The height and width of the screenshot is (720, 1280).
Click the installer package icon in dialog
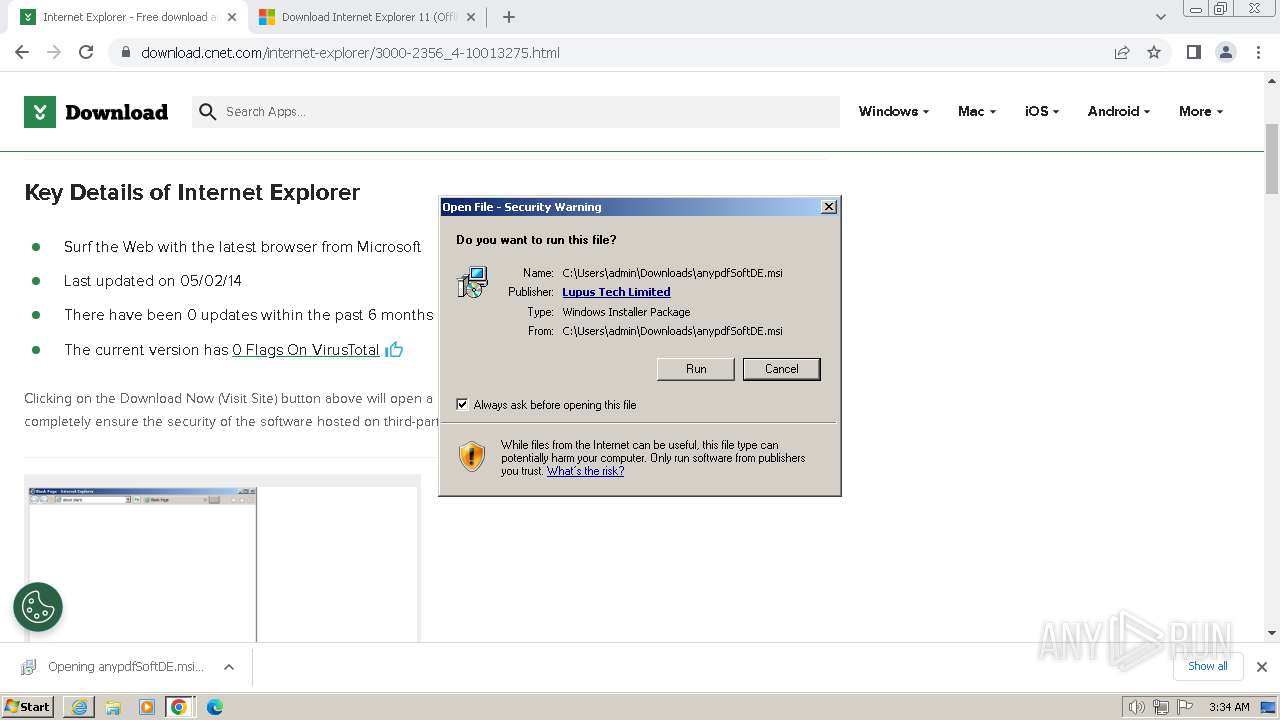tap(472, 282)
